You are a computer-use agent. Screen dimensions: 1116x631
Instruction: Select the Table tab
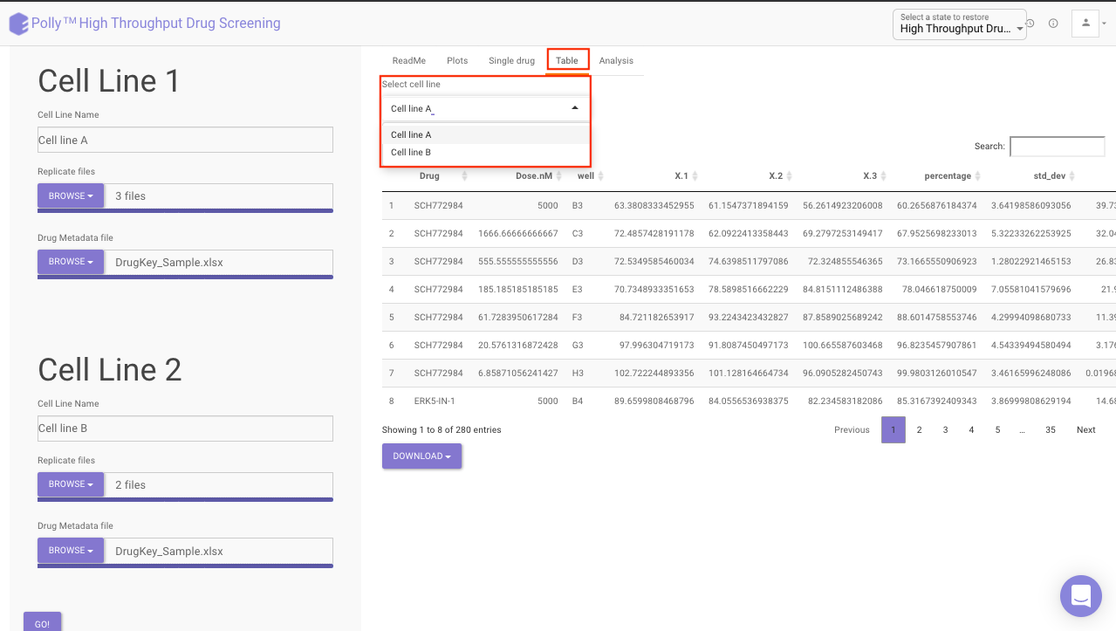click(x=567, y=60)
